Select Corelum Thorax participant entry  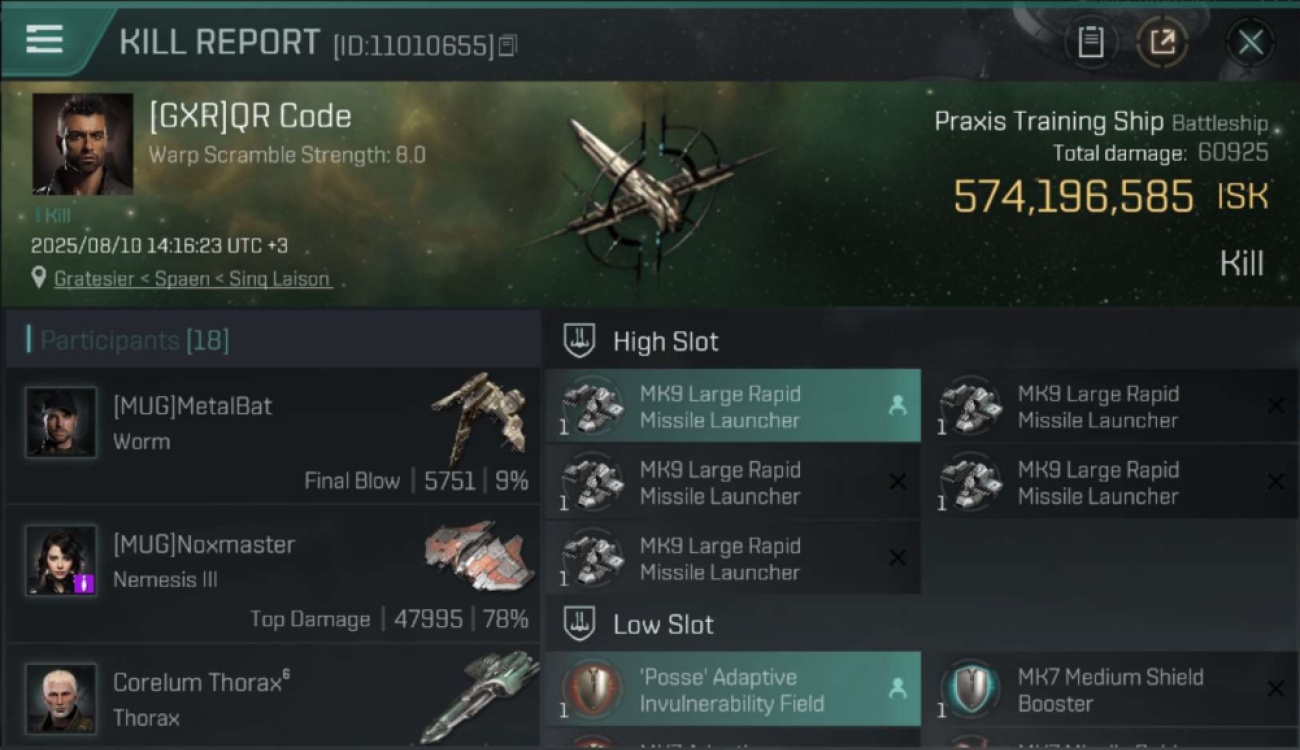point(273,697)
